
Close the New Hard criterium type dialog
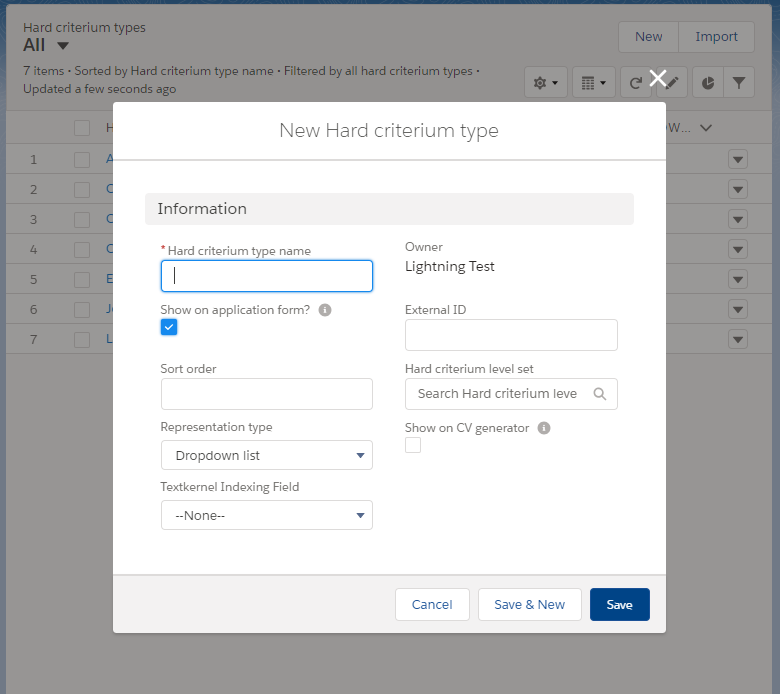tap(658, 79)
